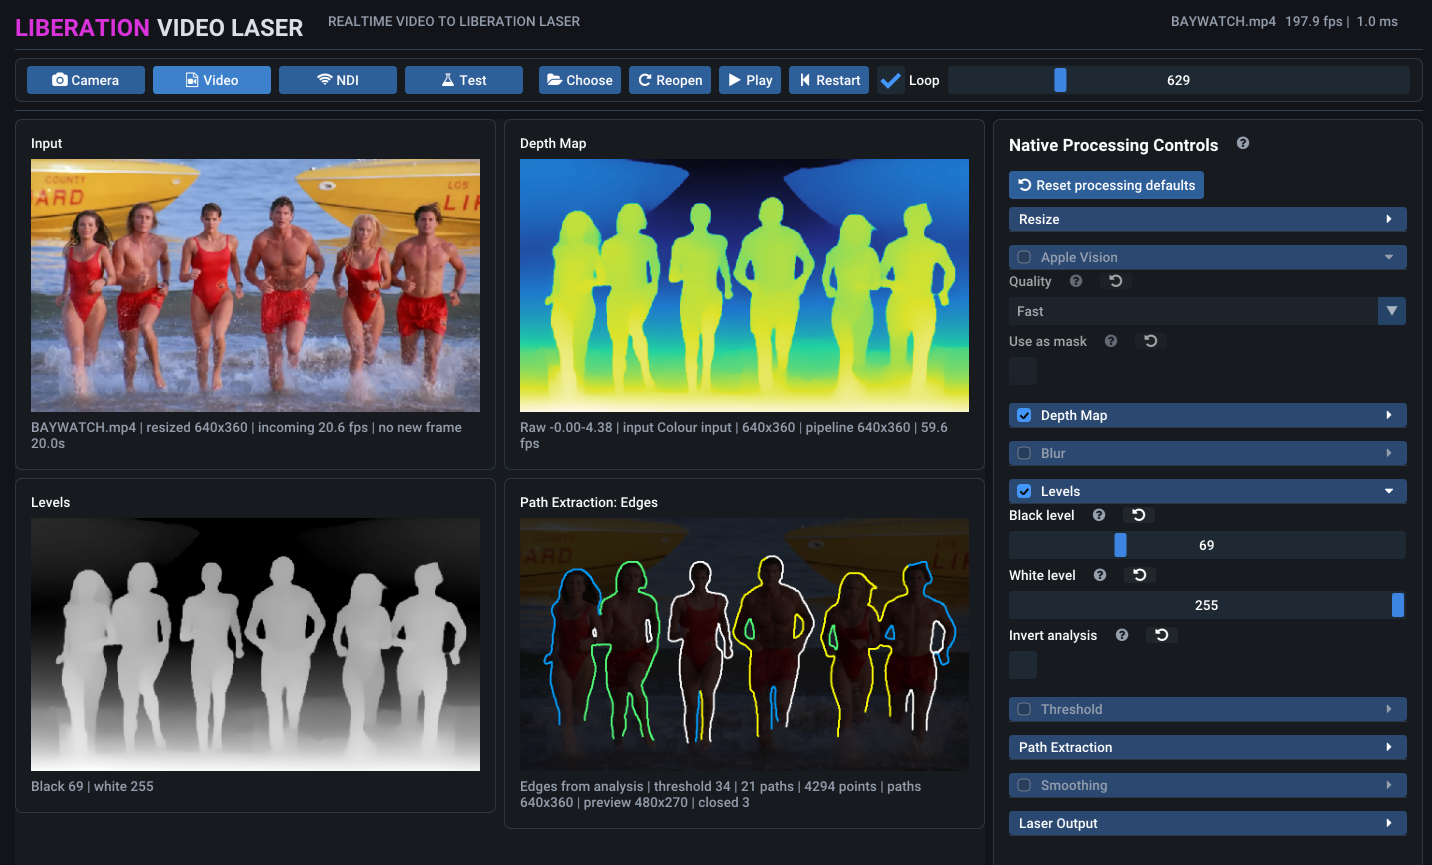Collapse the Apple Vision section arrow

tap(1389, 257)
